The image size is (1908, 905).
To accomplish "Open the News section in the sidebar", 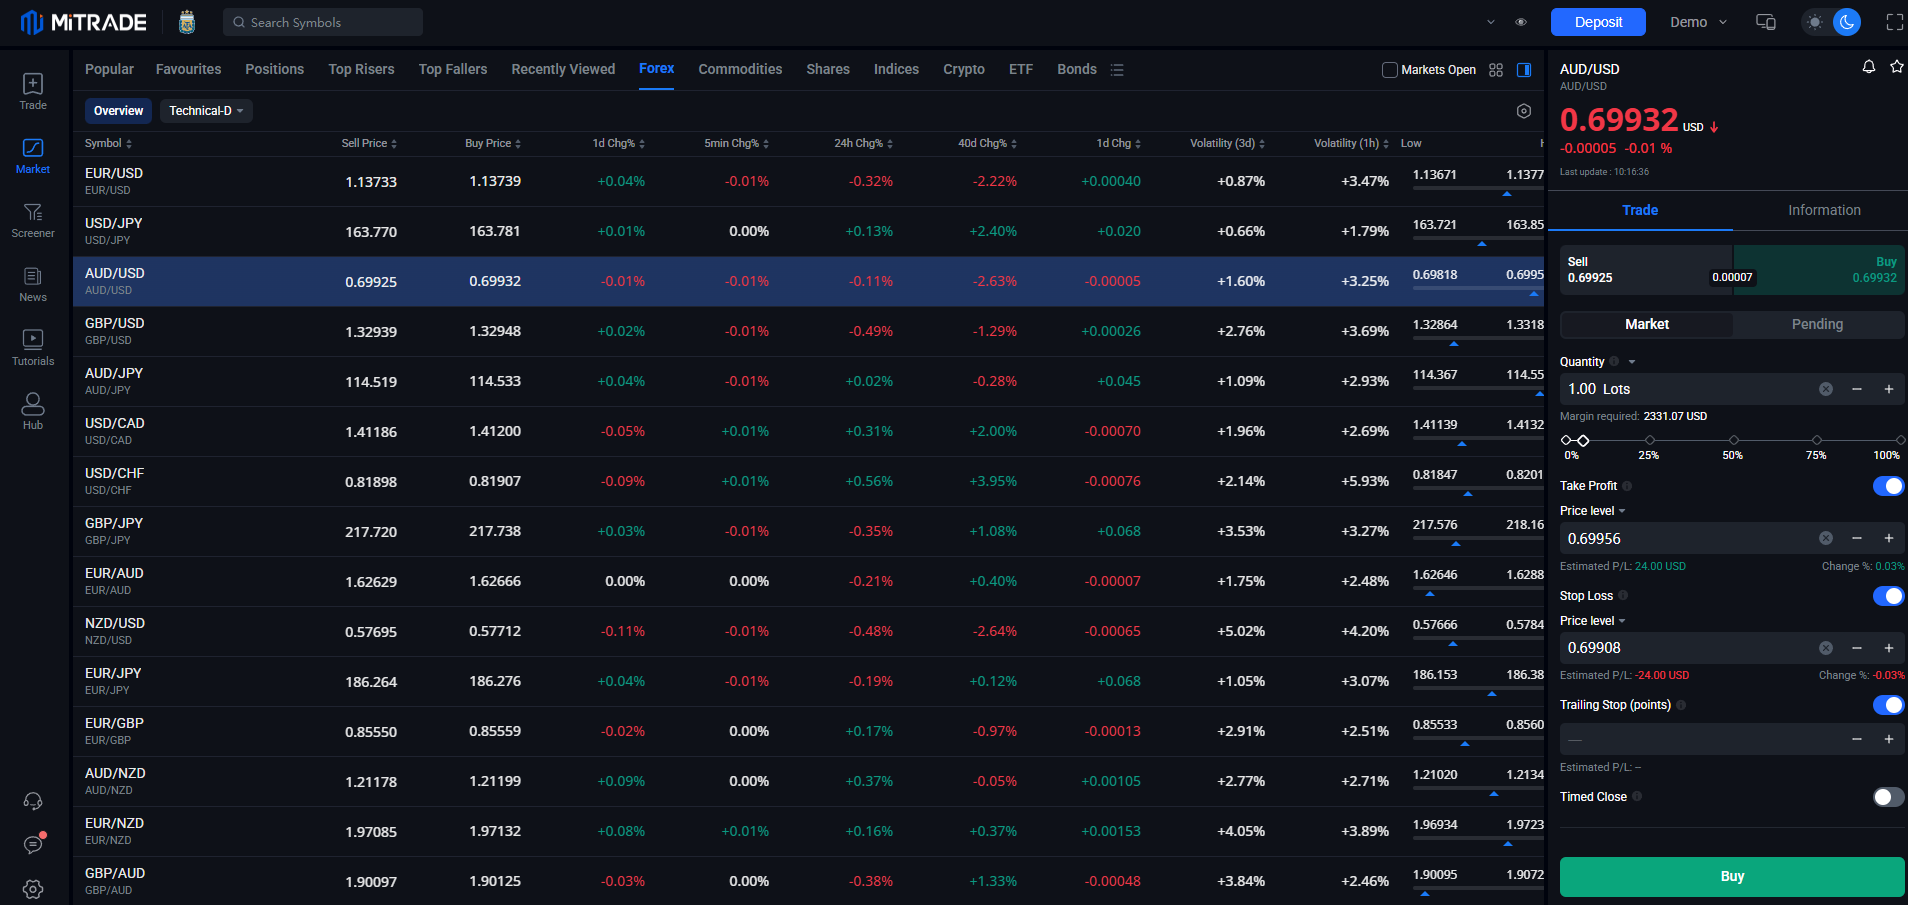I will (33, 284).
